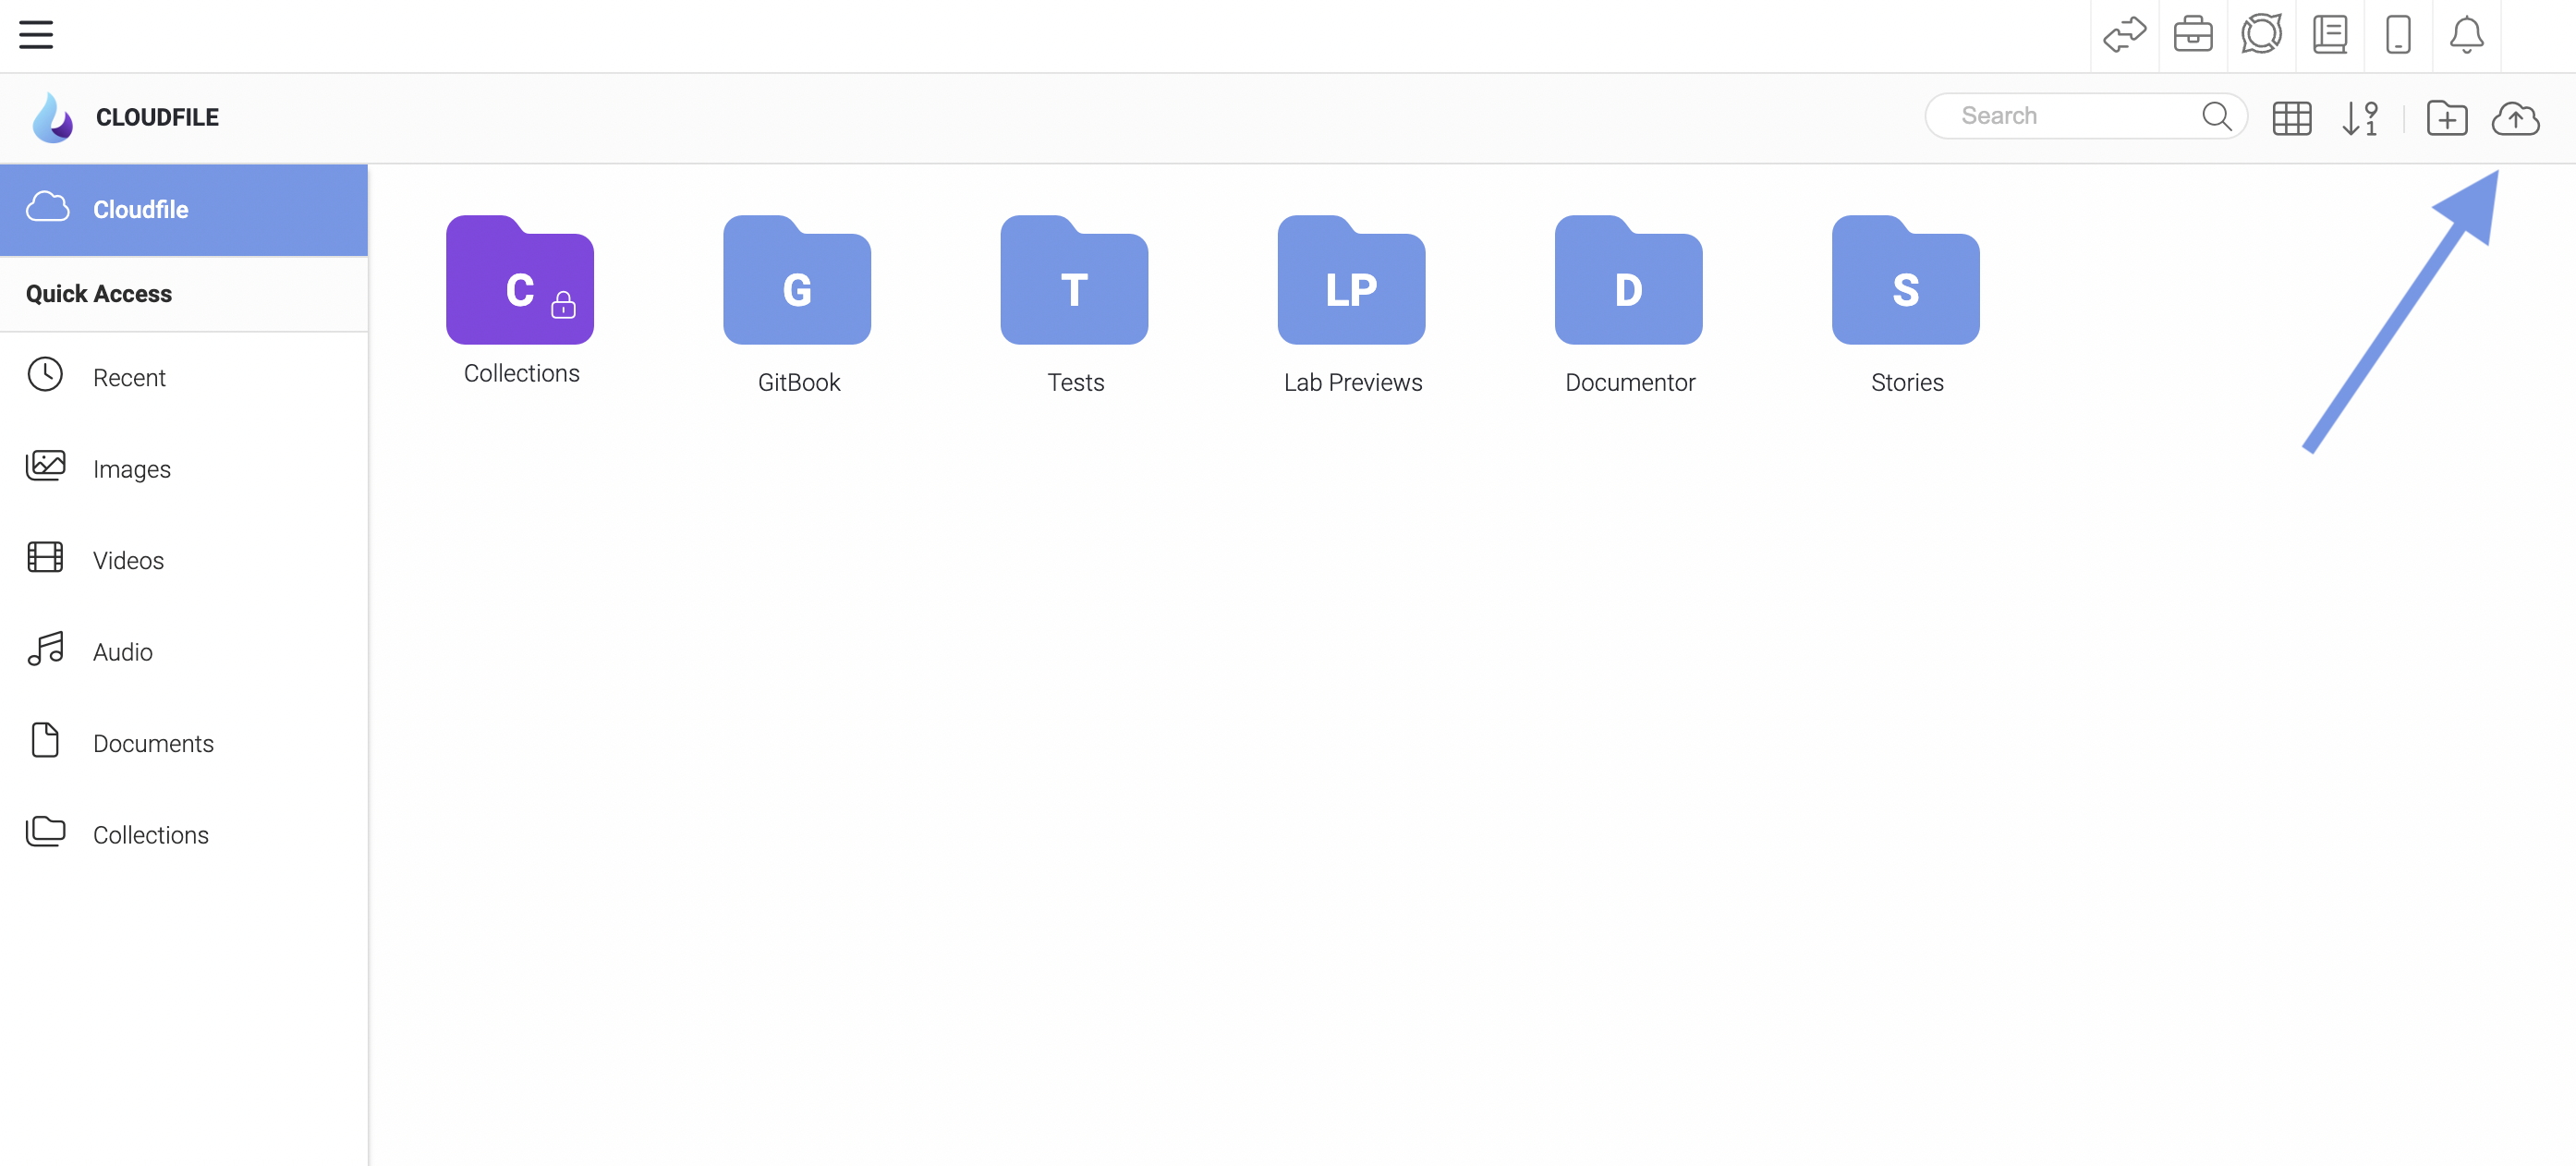This screenshot has width=2576, height=1166.
Task: Go to Images quick access
Action: (x=131, y=469)
